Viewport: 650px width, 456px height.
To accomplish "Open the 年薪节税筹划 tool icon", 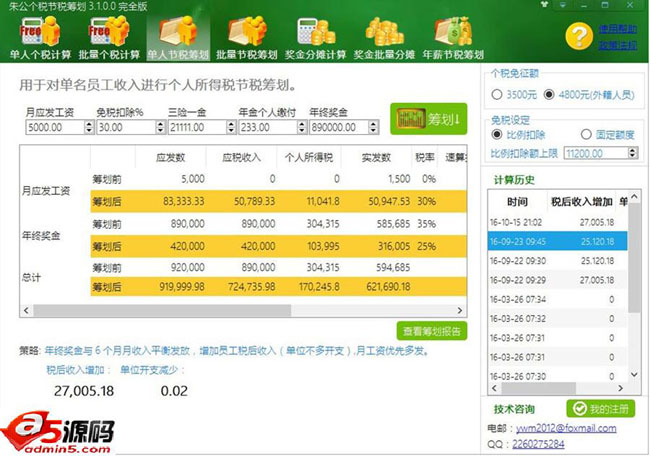I will 453,38.
